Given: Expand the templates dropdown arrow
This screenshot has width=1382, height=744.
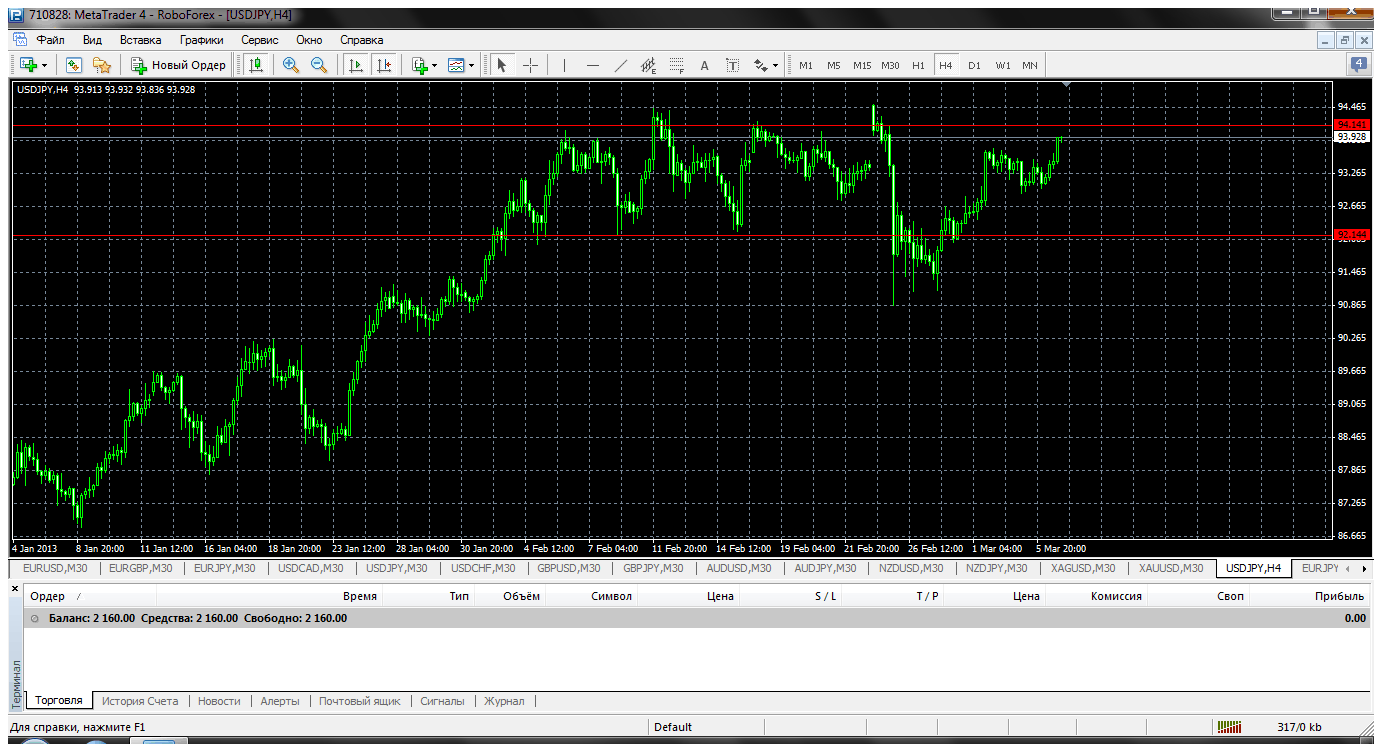Looking at the screenshot, I should coord(472,65).
